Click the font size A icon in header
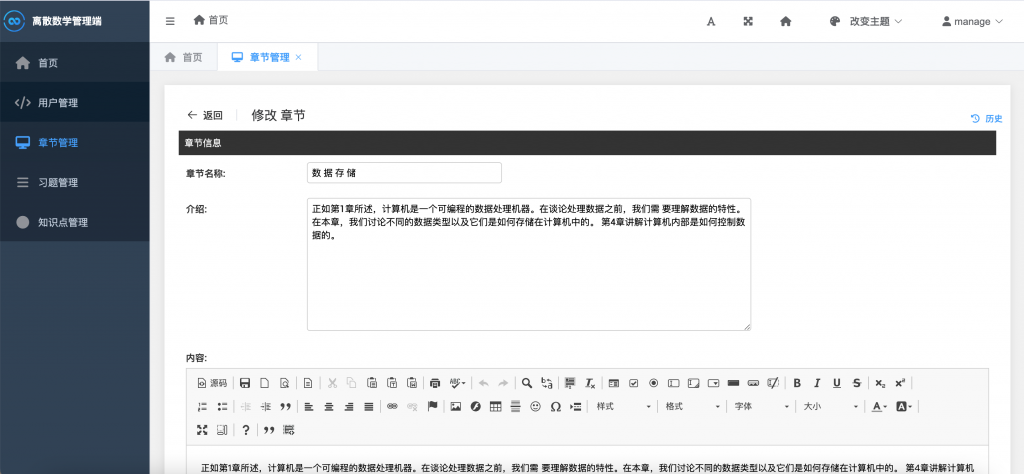 tap(711, 21)
